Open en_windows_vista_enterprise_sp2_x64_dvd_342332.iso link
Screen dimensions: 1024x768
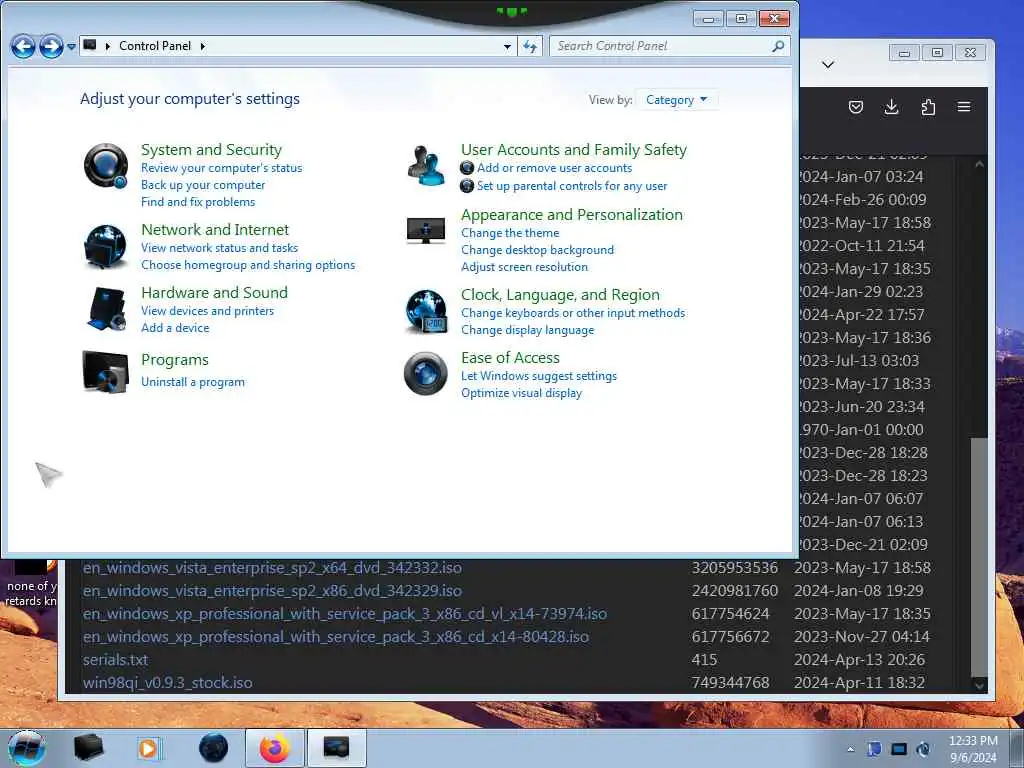click(272, 568)
